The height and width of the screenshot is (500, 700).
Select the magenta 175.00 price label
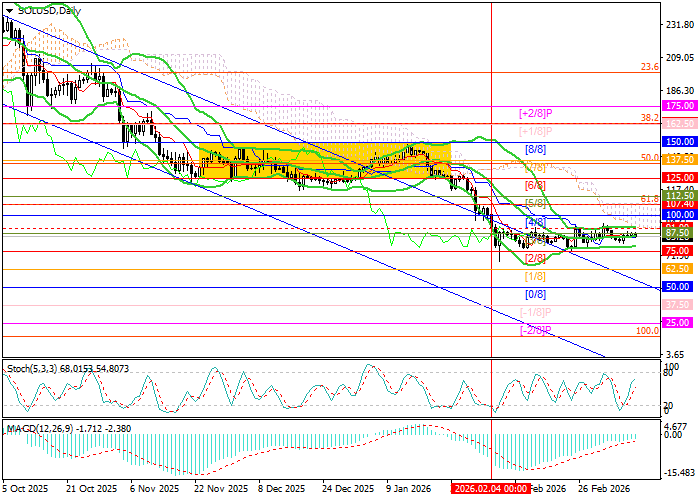point(680,105)
